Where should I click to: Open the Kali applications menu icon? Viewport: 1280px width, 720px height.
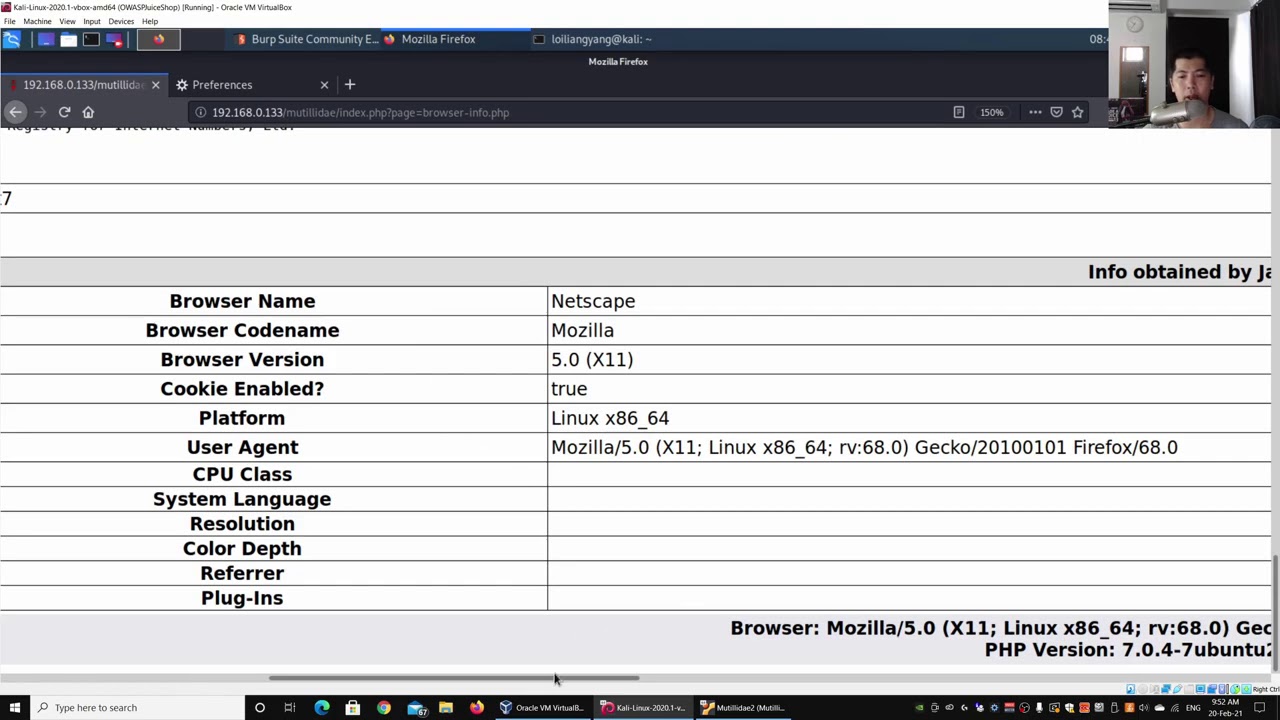click(x=12, y=39)
